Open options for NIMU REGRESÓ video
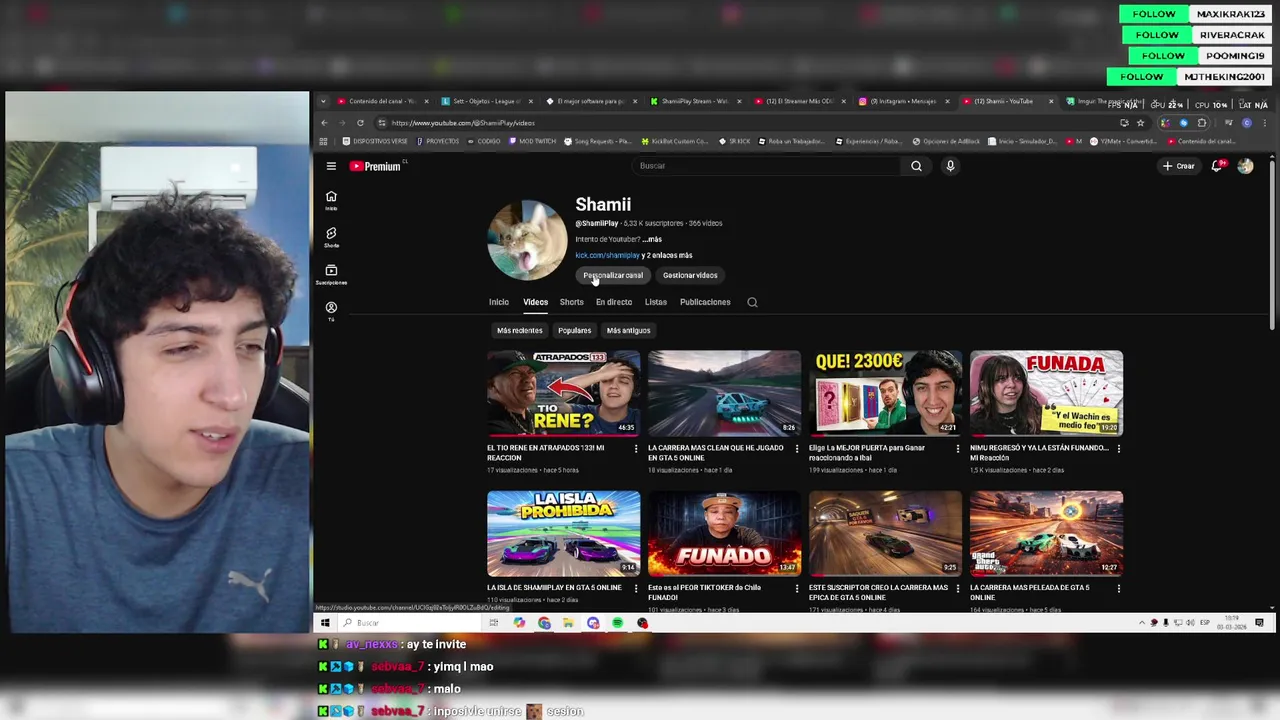The height and width of the screenshot is (720, 1280). [x=1118, y=448]
